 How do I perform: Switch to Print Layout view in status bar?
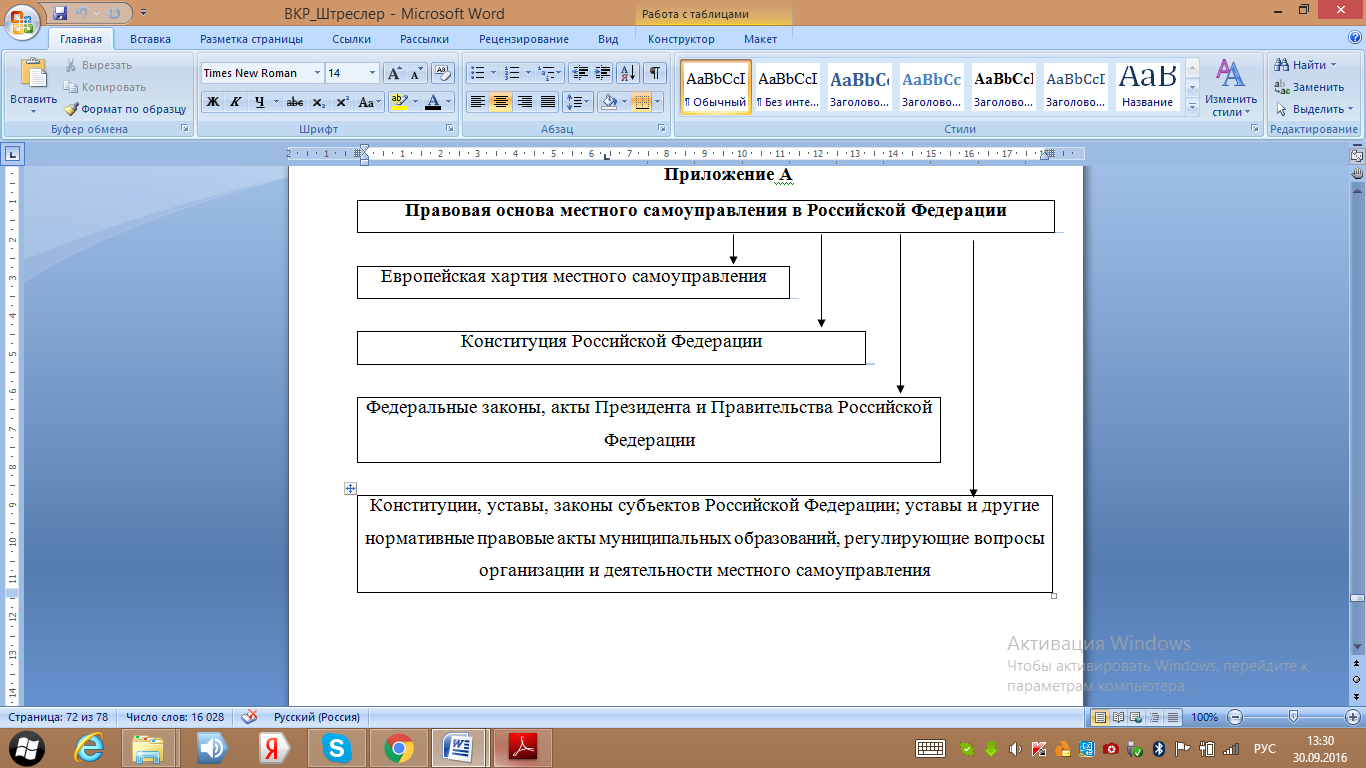1101,717
